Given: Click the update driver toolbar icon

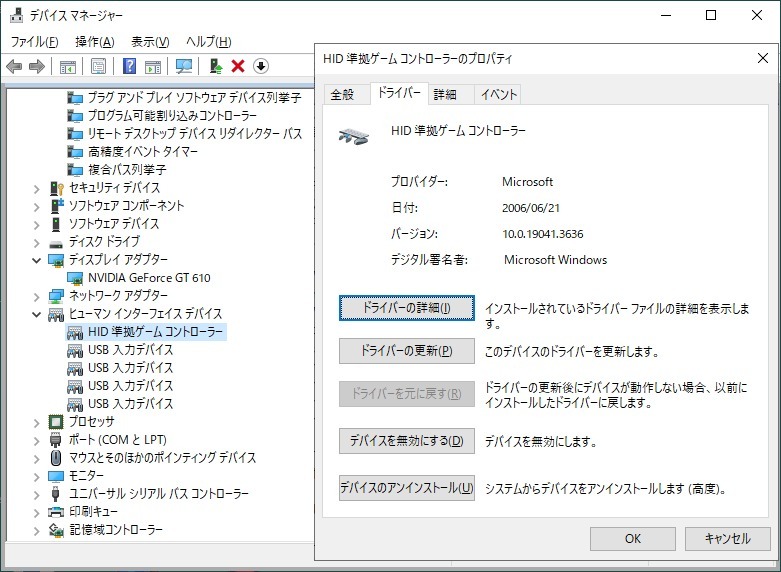Looking at the screenshot, I should [x=215, y=66].
